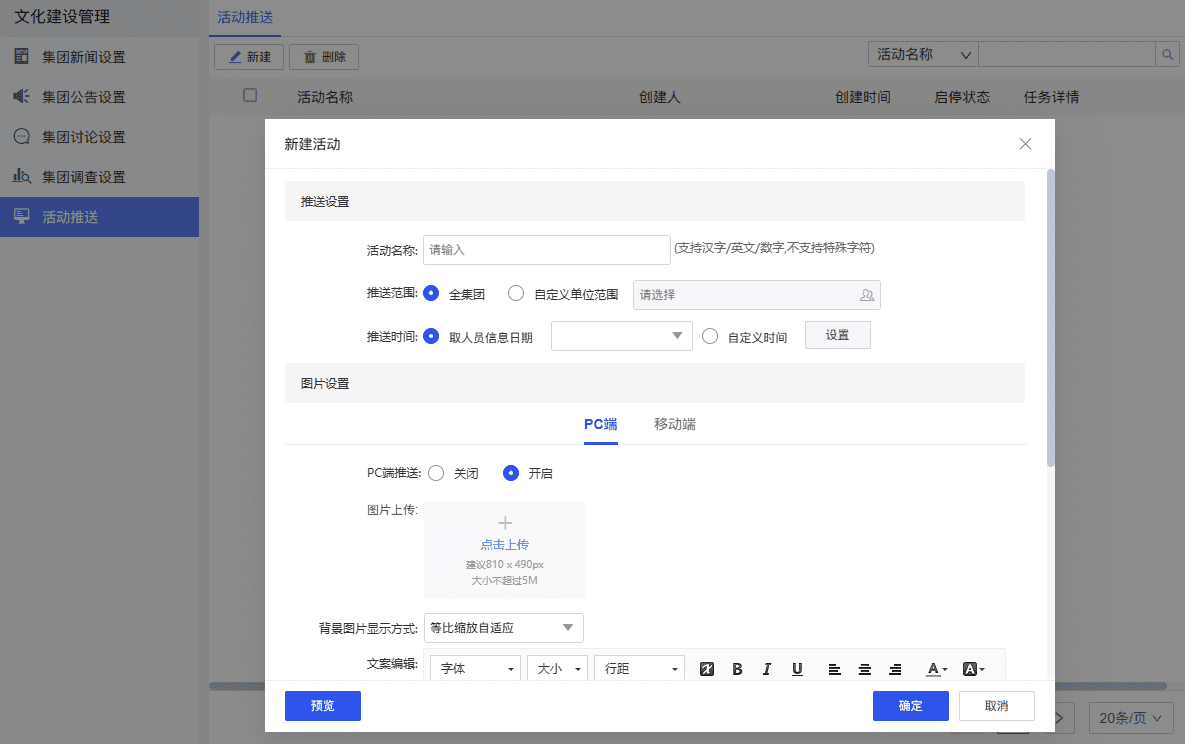Viewport: 1185px width, 744px height.
Task: Open 集团讨论设置 in sidebar
Action: pos(99,137)
